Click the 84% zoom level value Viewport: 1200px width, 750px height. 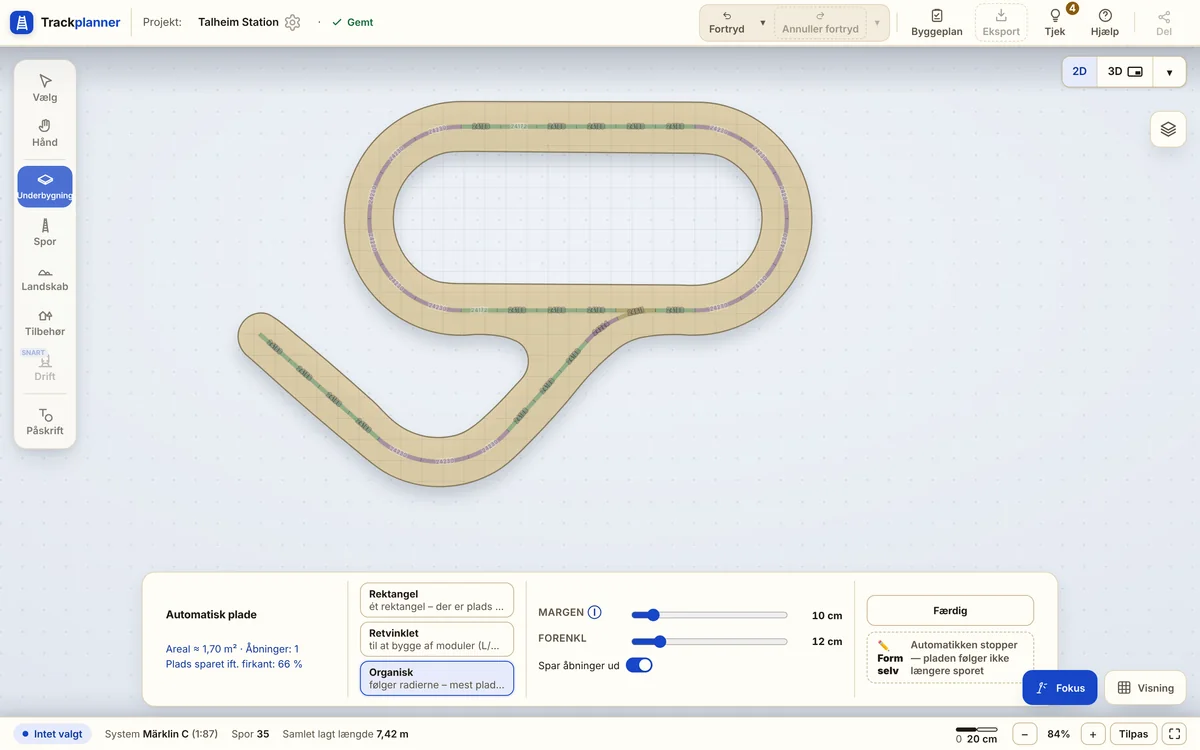1058,734
